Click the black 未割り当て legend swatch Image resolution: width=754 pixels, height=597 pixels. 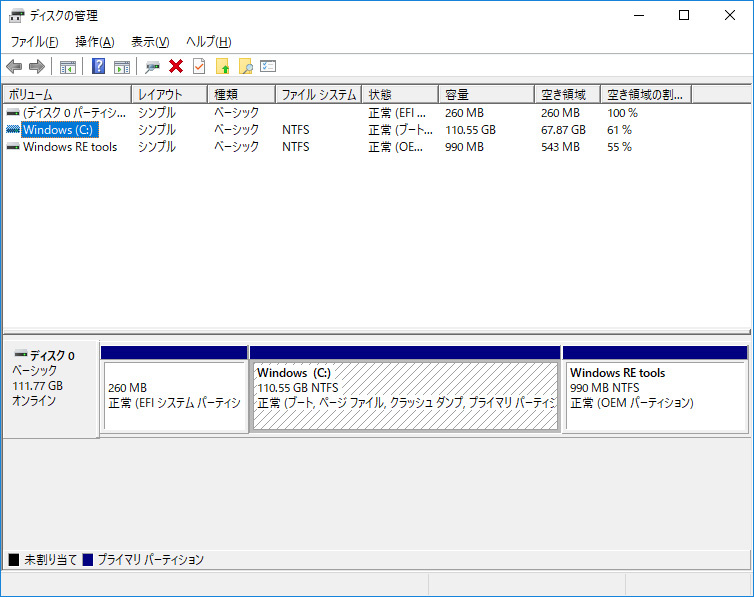click(x=14, y=560)
